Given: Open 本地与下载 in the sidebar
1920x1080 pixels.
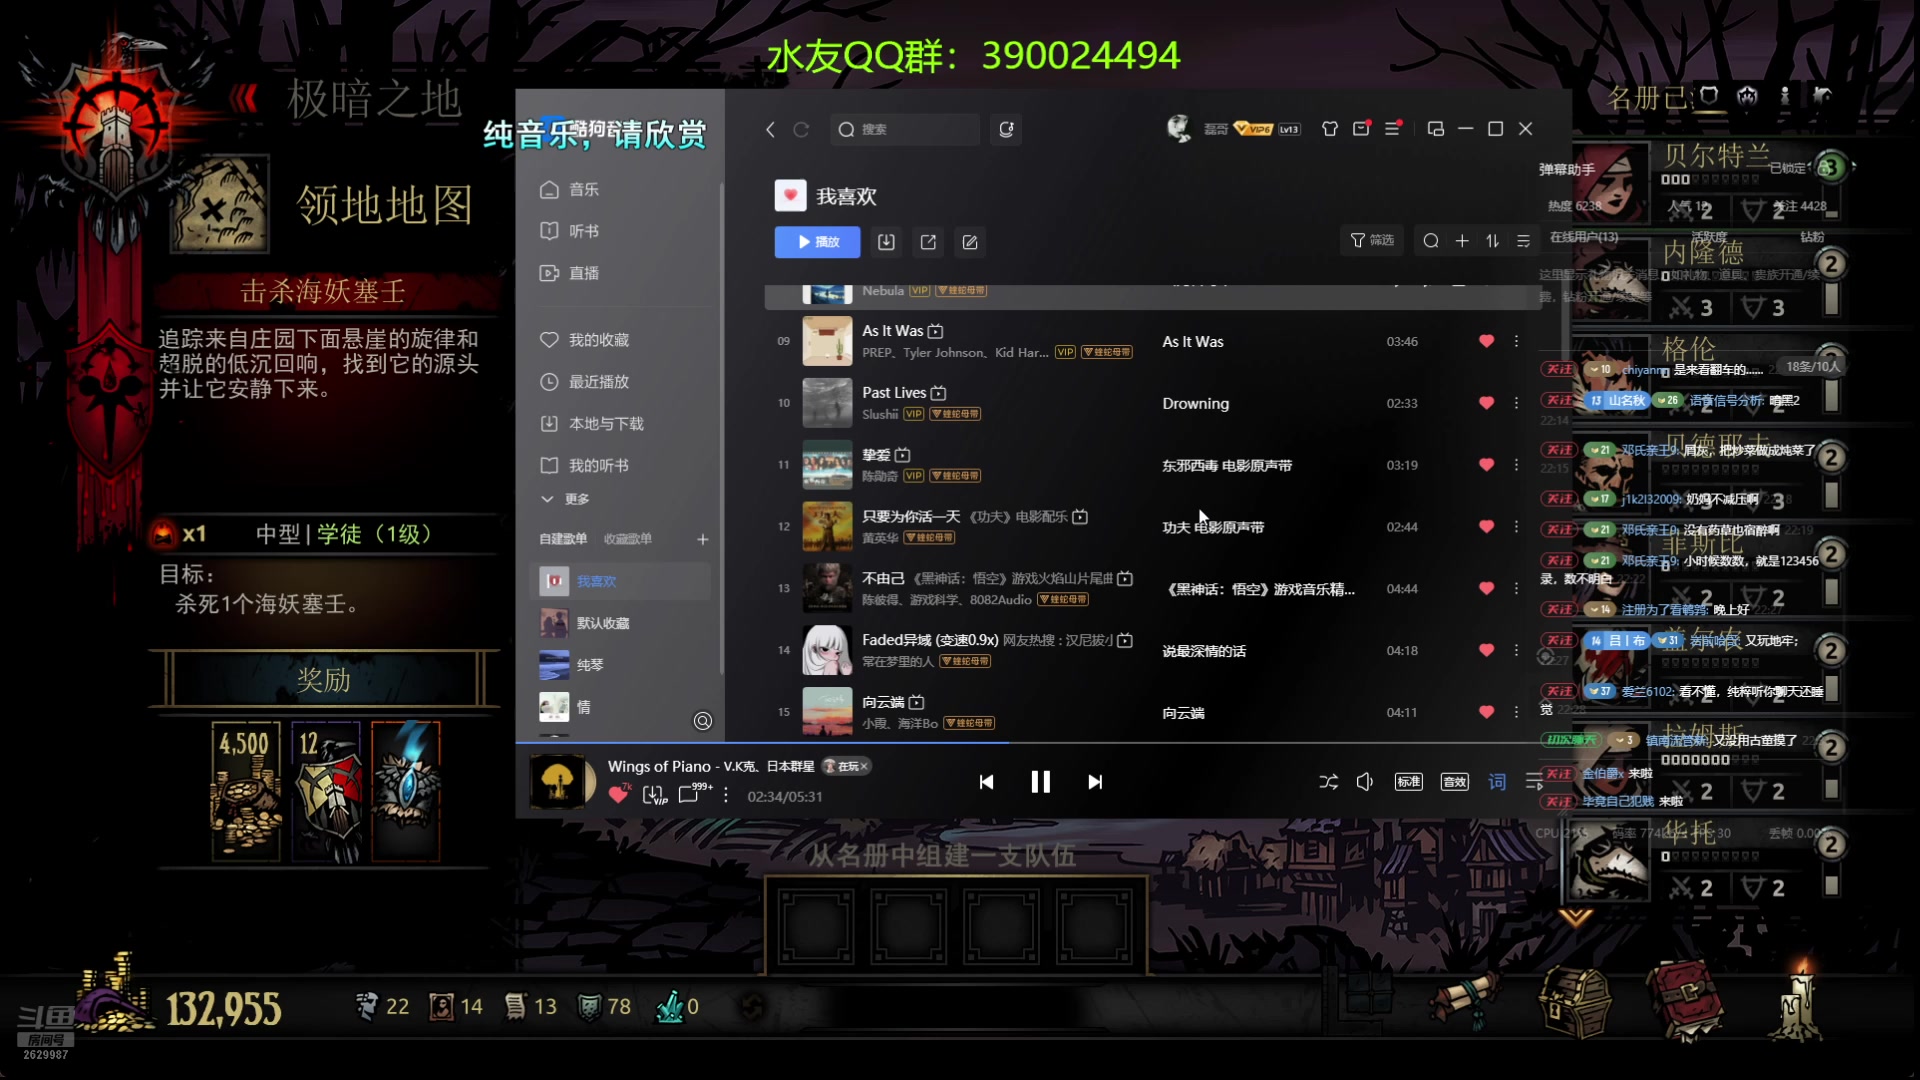Looking at the screenshot, I should 592,424.
